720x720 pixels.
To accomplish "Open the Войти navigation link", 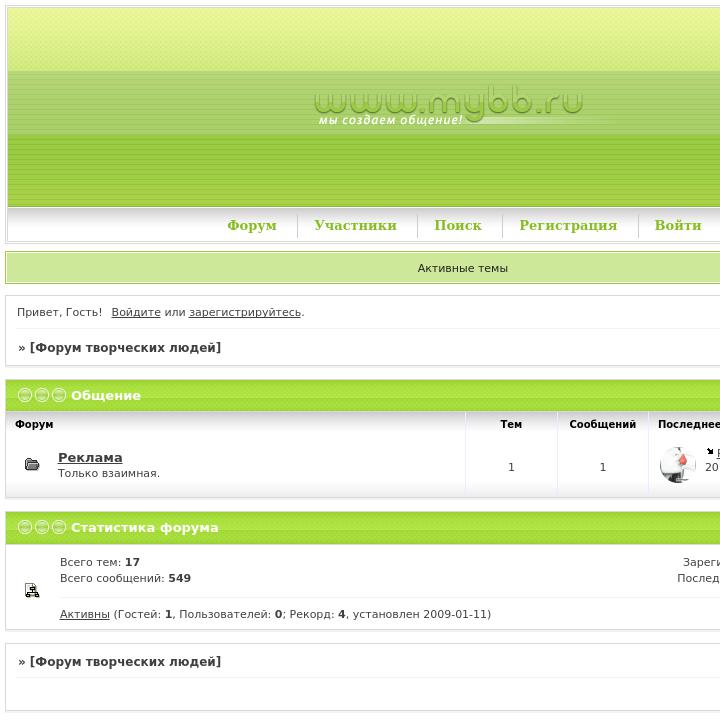I will (678, 225).
